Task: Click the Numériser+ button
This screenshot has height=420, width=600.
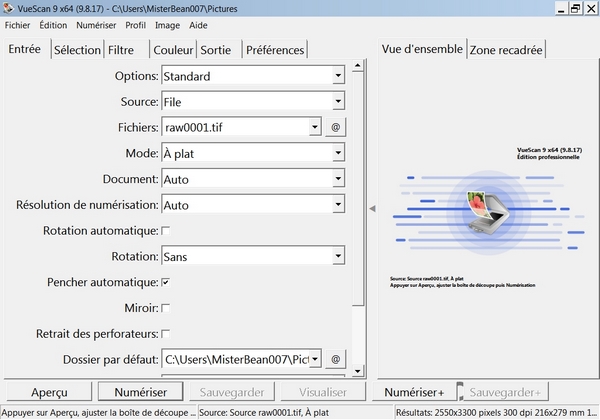Action: pos(414,392)
